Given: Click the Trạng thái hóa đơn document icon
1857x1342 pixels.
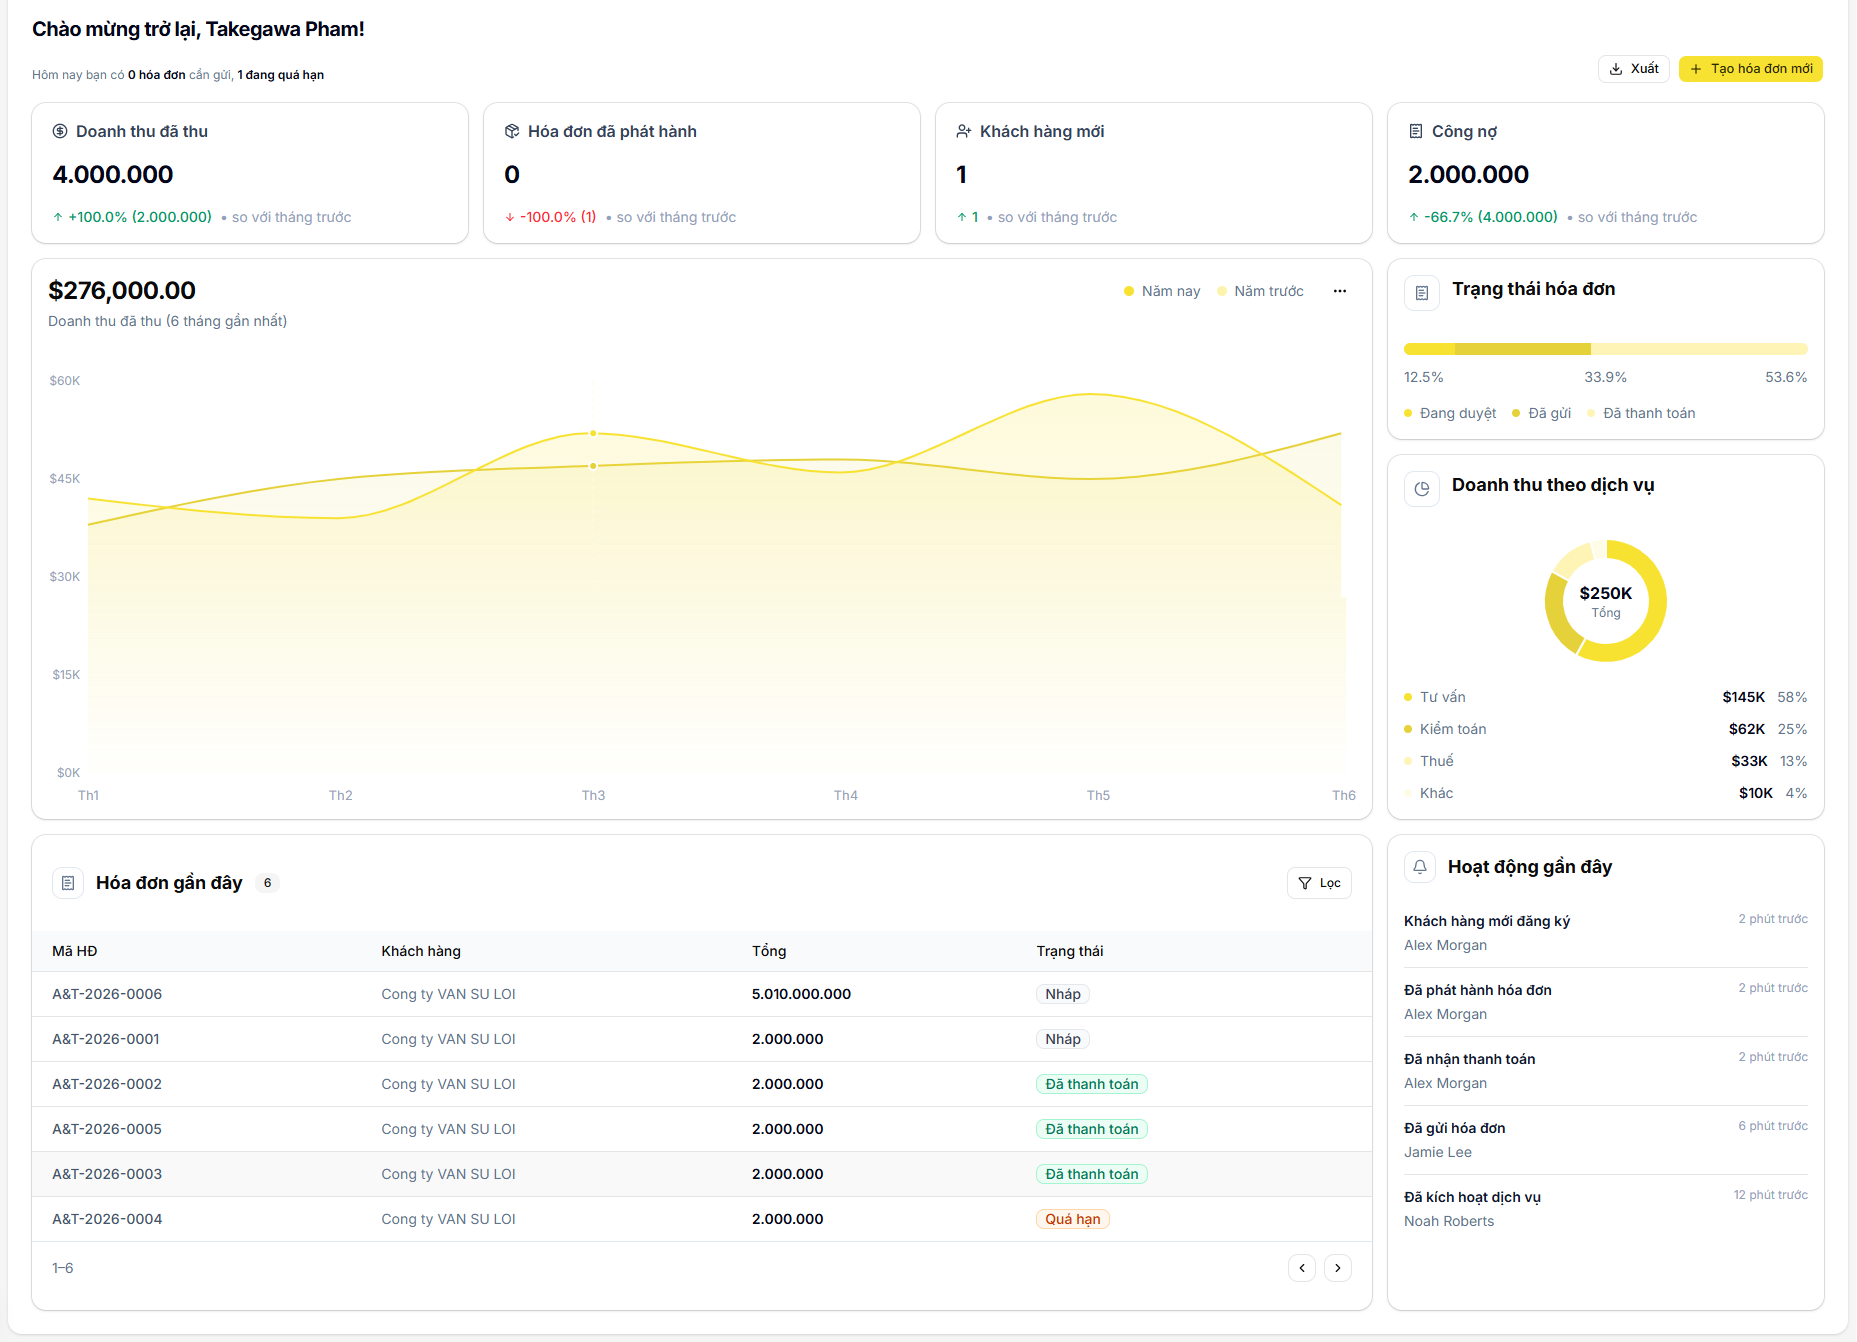Looking at the screenshot, I should 1421,293.
